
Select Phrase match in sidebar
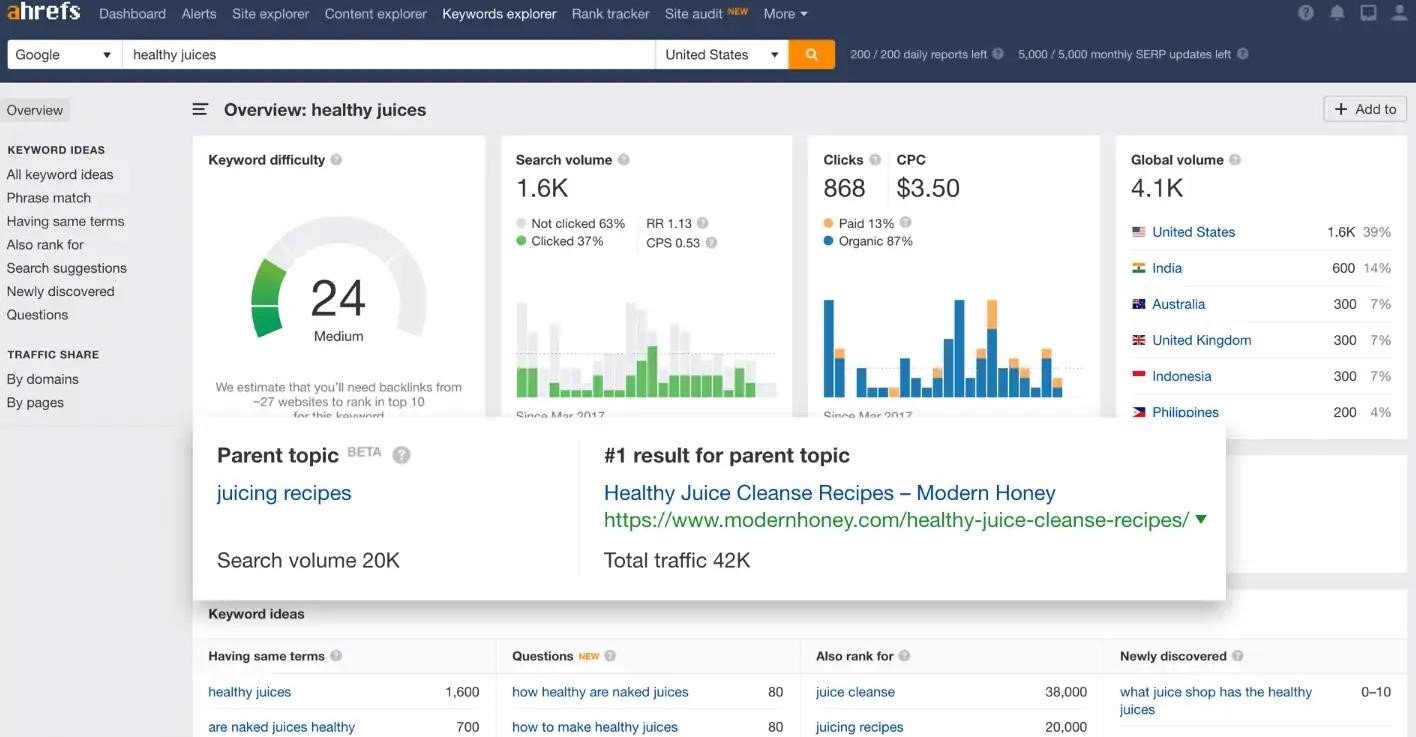coord(49,198)
